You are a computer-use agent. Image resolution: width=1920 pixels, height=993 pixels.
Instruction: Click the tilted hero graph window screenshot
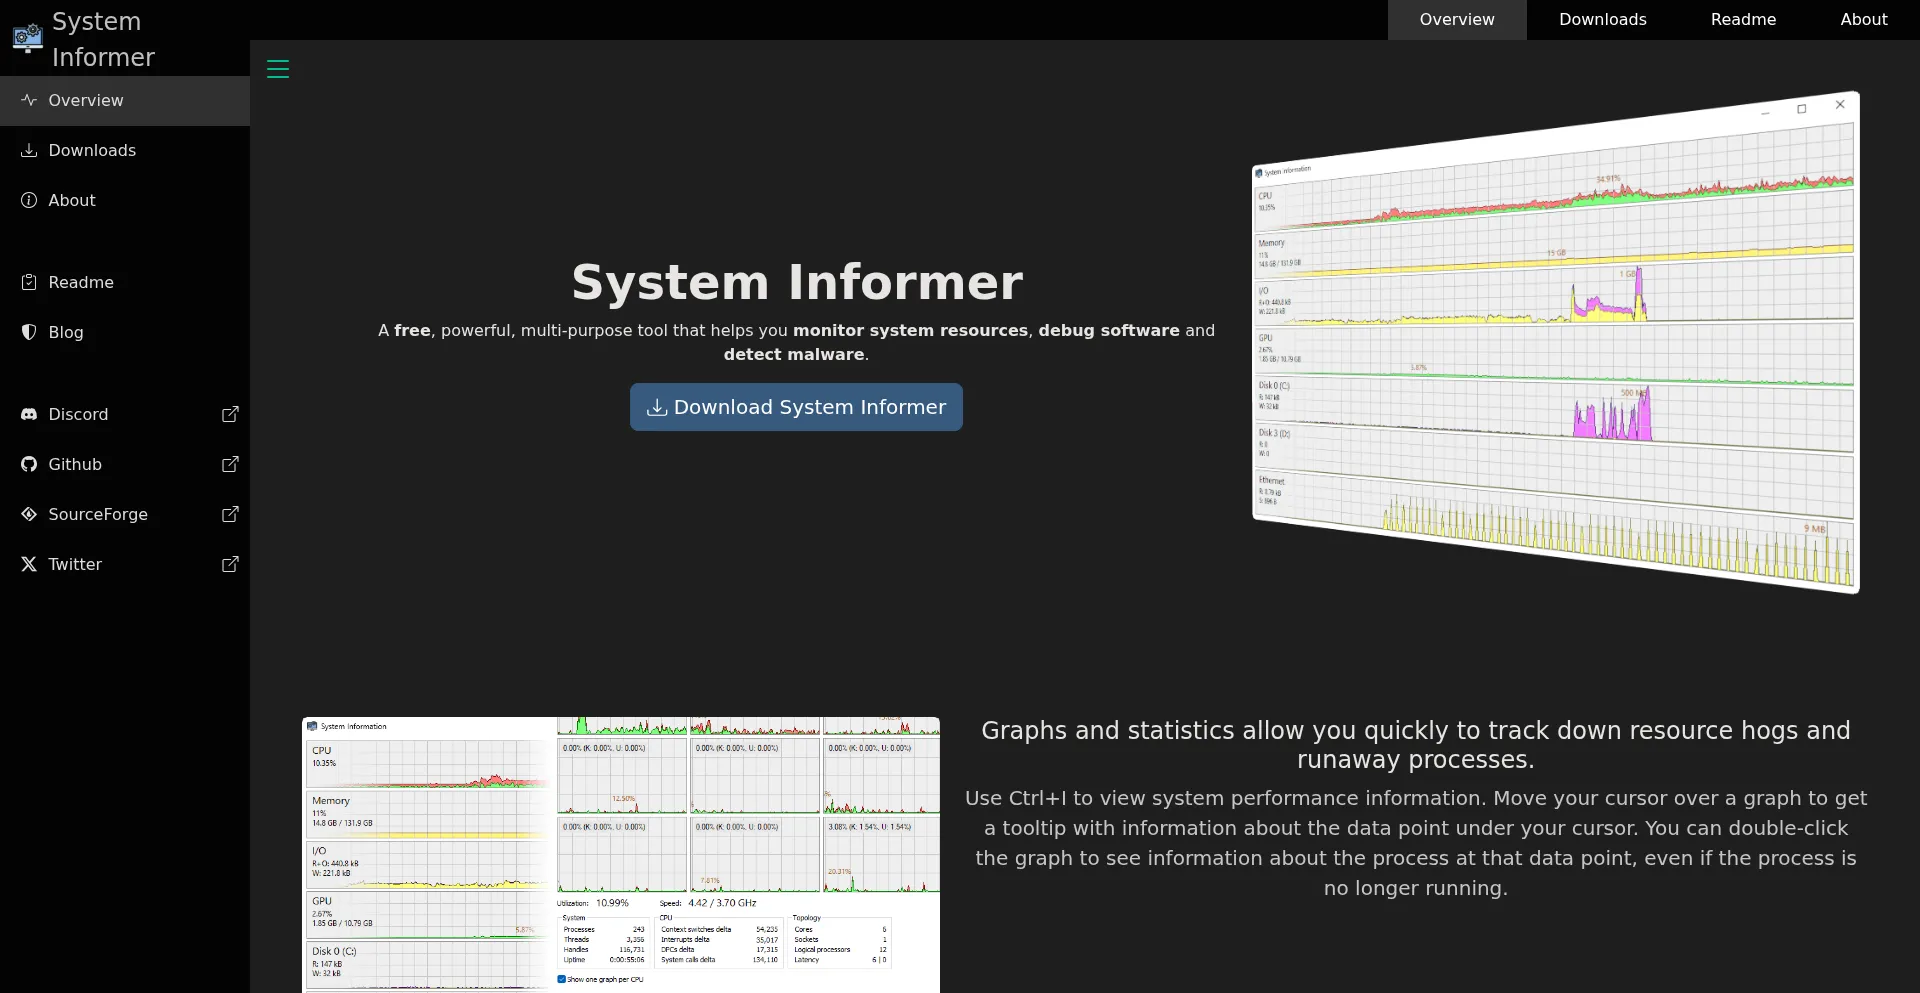tap(1556, 342)
